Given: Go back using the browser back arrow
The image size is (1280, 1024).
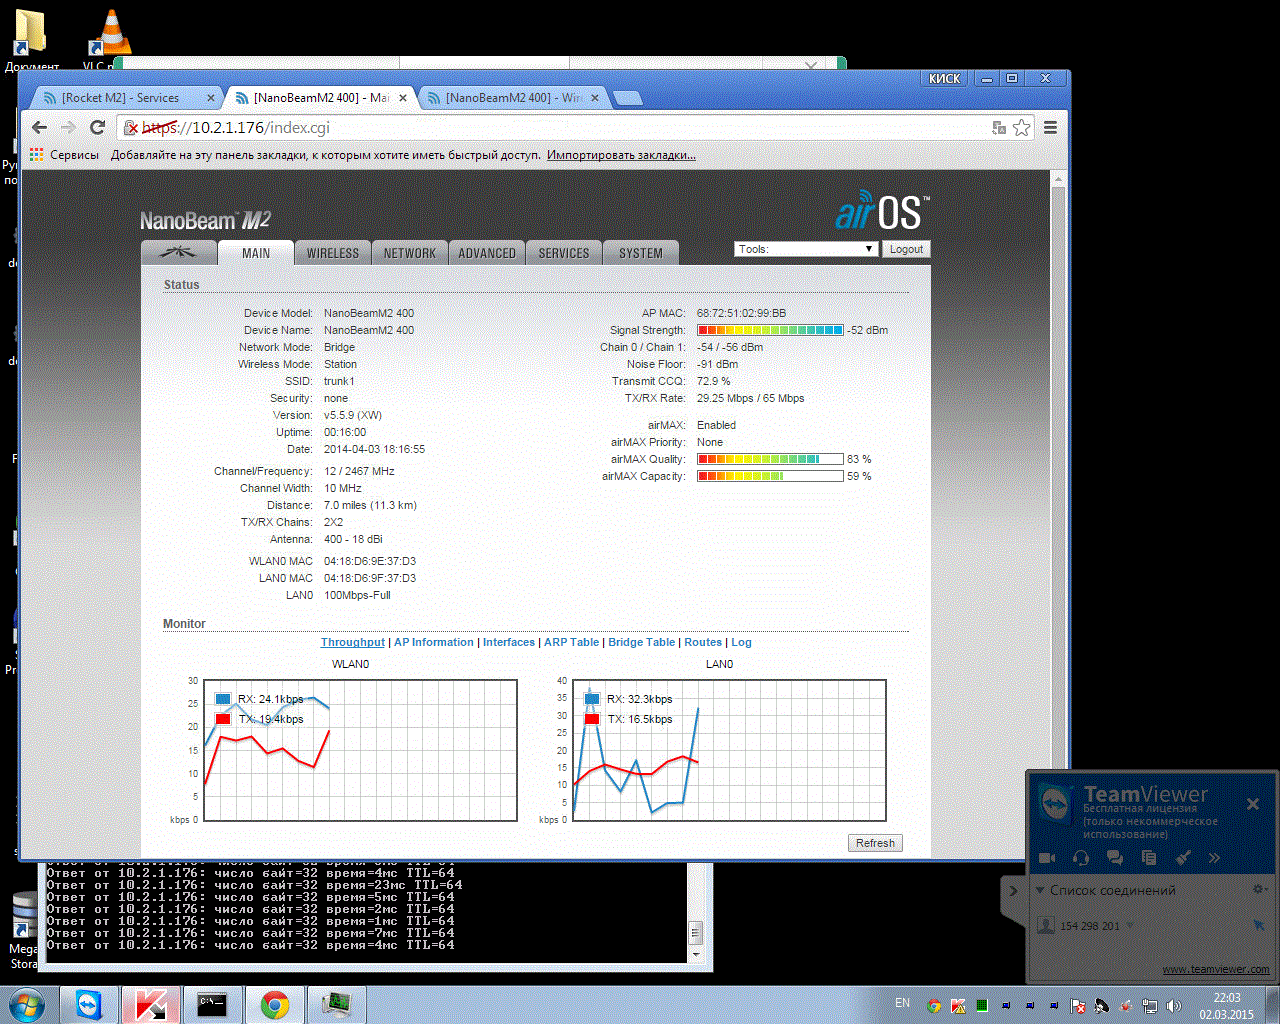Looking at the screenshot, I should click(40, 127).
